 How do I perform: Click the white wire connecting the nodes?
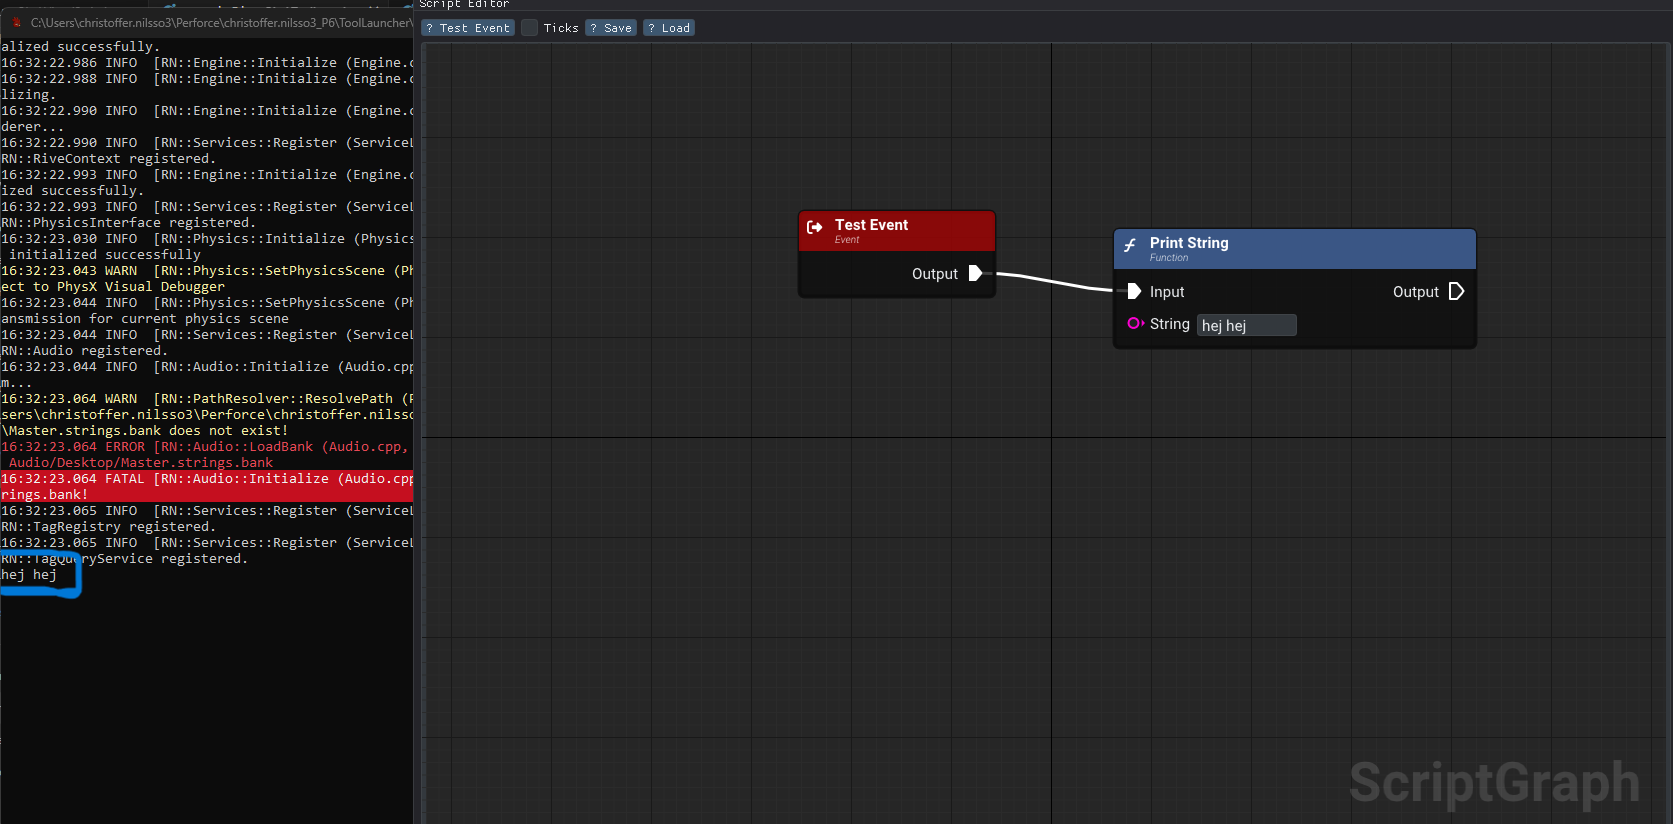click(1055, 281)
